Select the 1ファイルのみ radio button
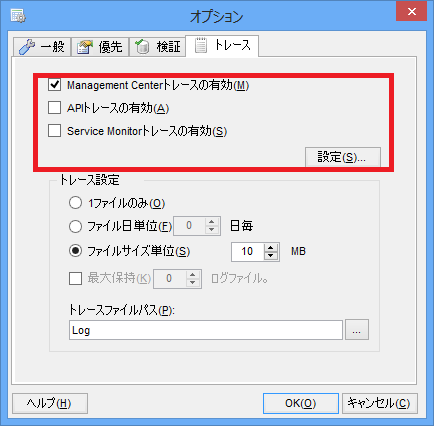 pos(75,203)
